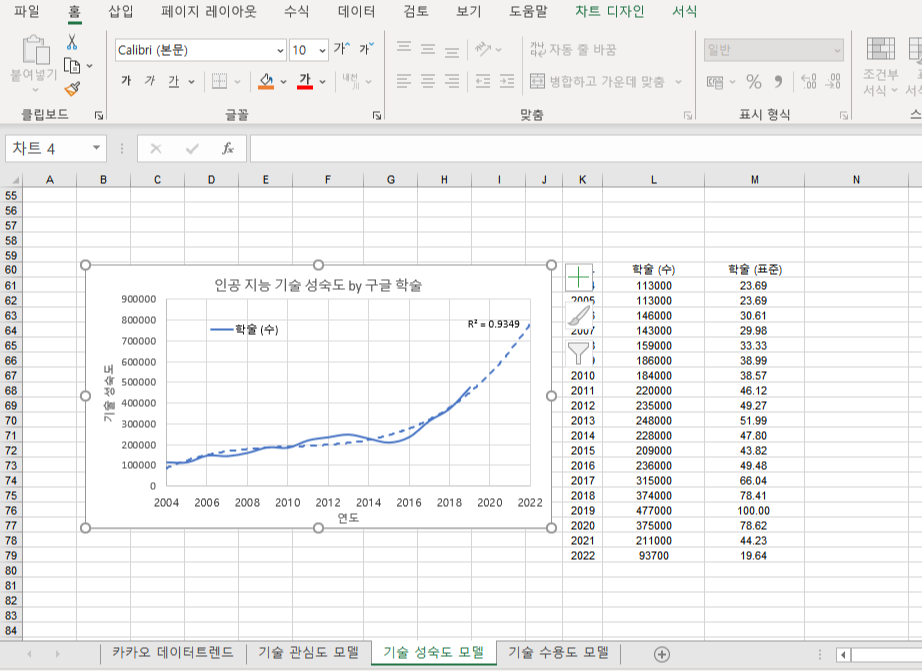Click the accounting number format icon
Viewport: 922px width, 671px height.
pos(715,82)
